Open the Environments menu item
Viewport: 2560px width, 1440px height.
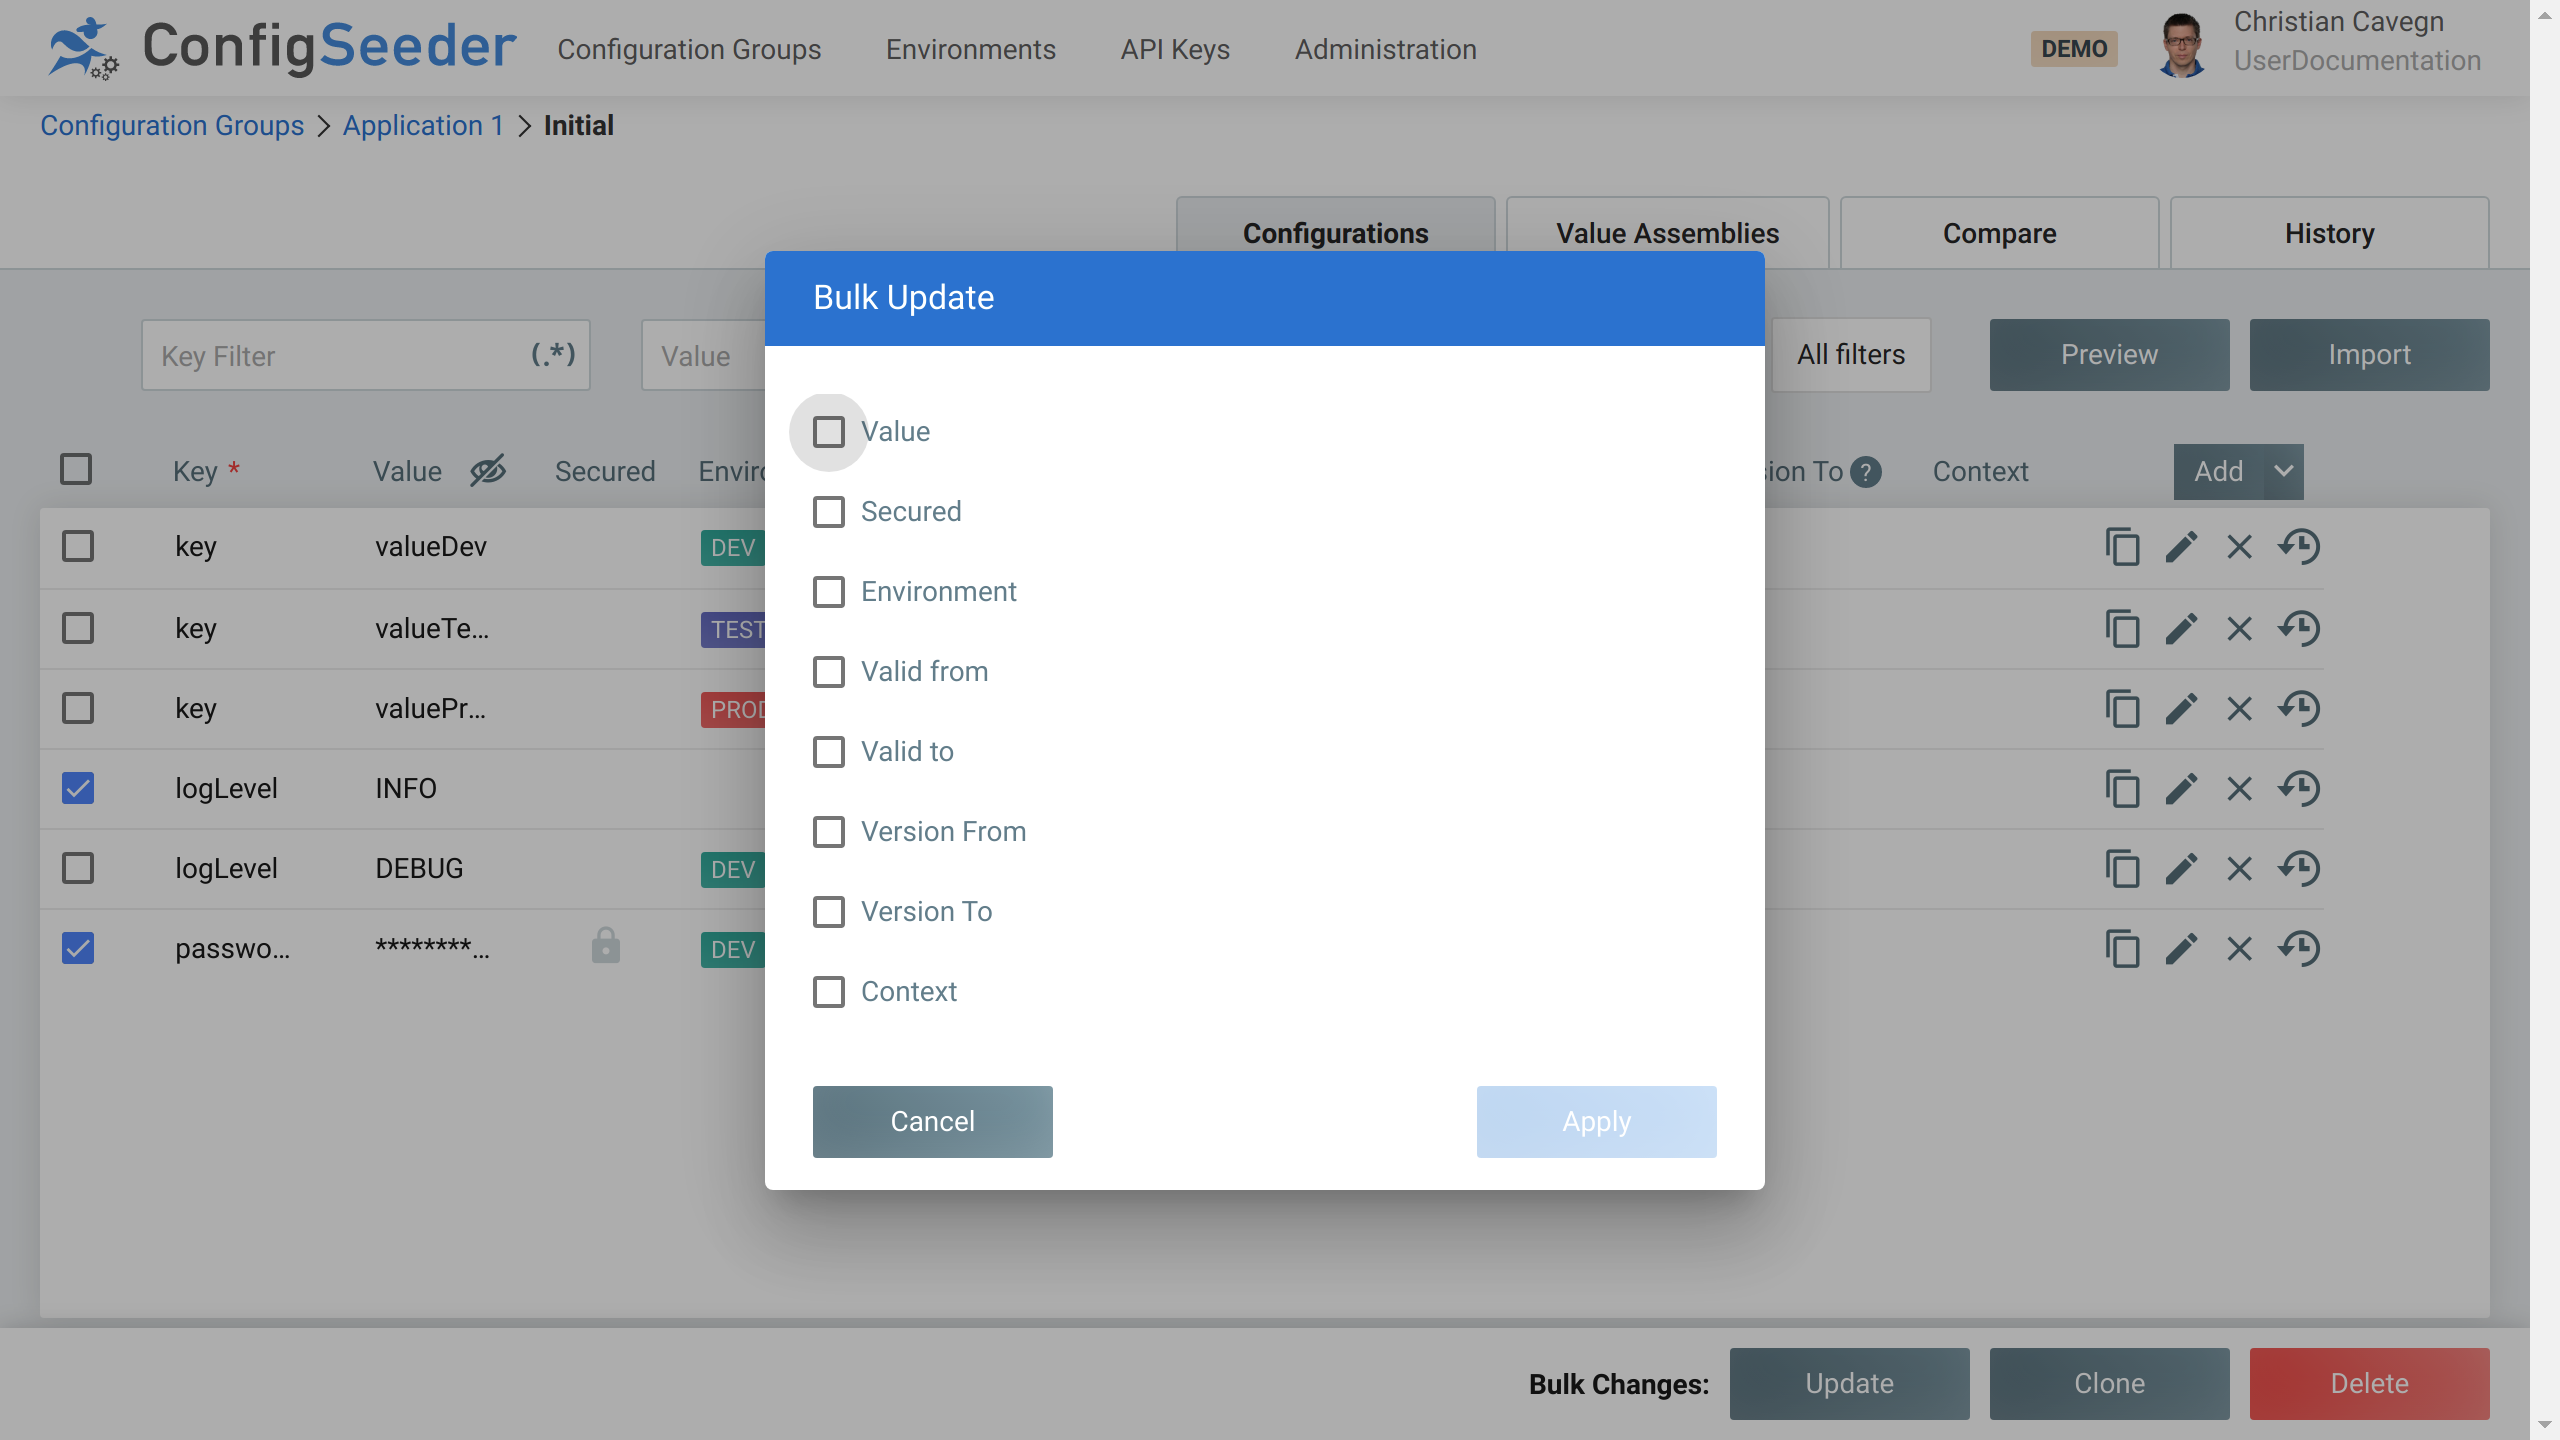pos(970,49)
